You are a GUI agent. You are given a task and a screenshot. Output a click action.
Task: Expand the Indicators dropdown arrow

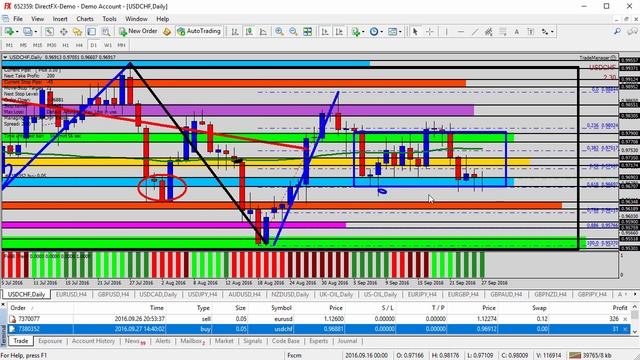[x=363, y=31]
